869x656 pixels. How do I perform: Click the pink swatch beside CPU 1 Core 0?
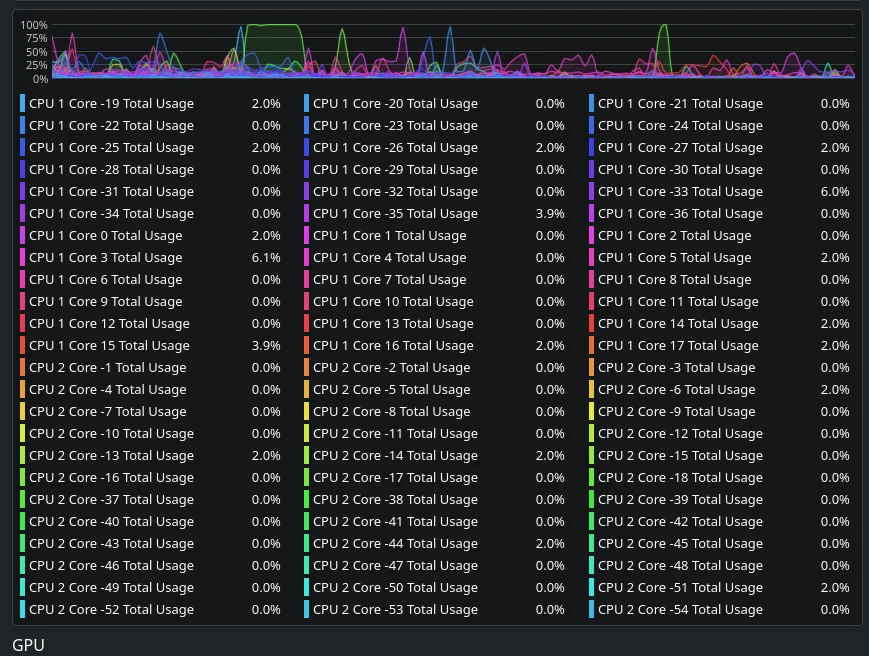click(x=22, y=235)
